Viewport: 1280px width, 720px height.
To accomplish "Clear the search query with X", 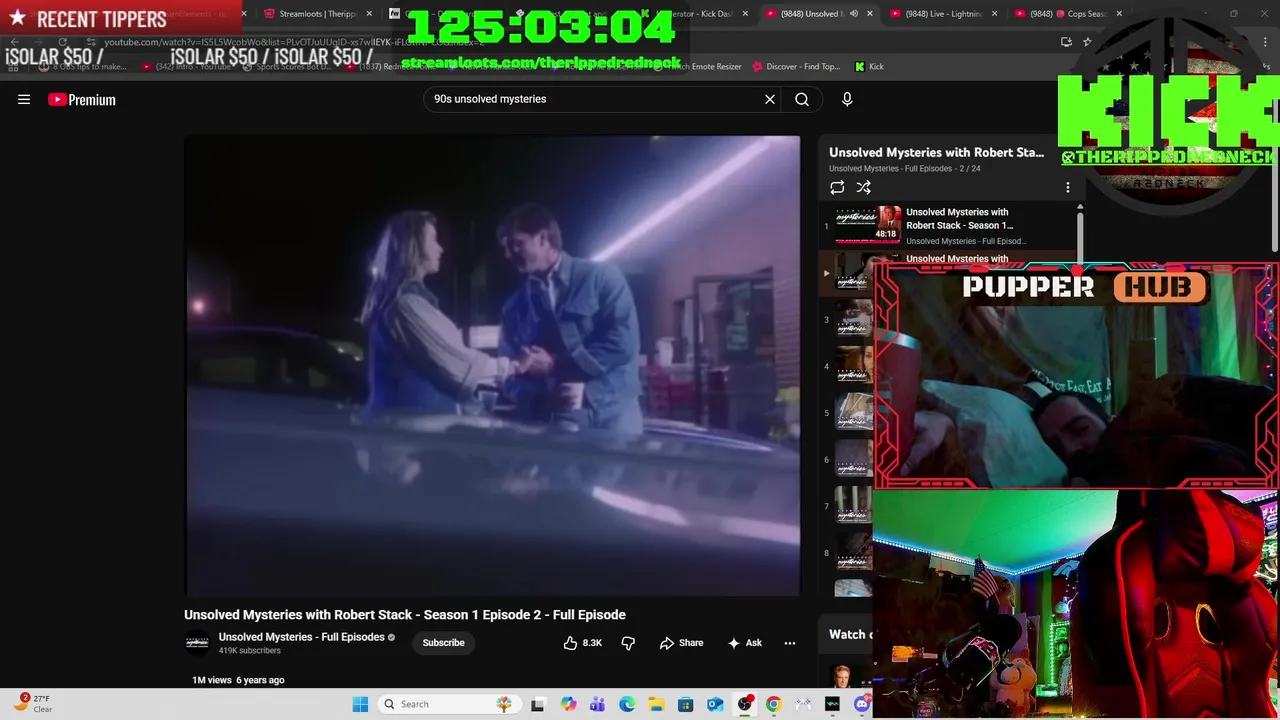I will coord(770,99).
